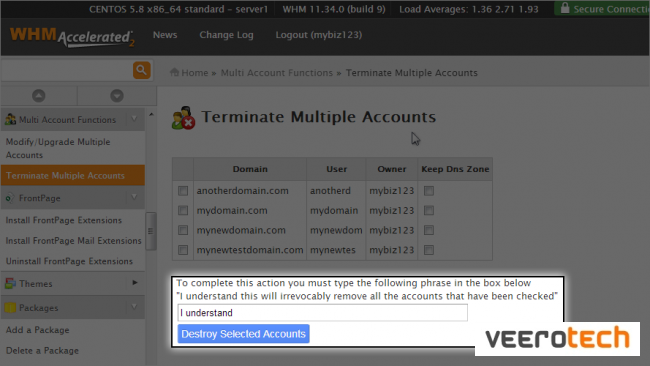Enable Keep Dns Zone for mynewdomain.com

429,230
